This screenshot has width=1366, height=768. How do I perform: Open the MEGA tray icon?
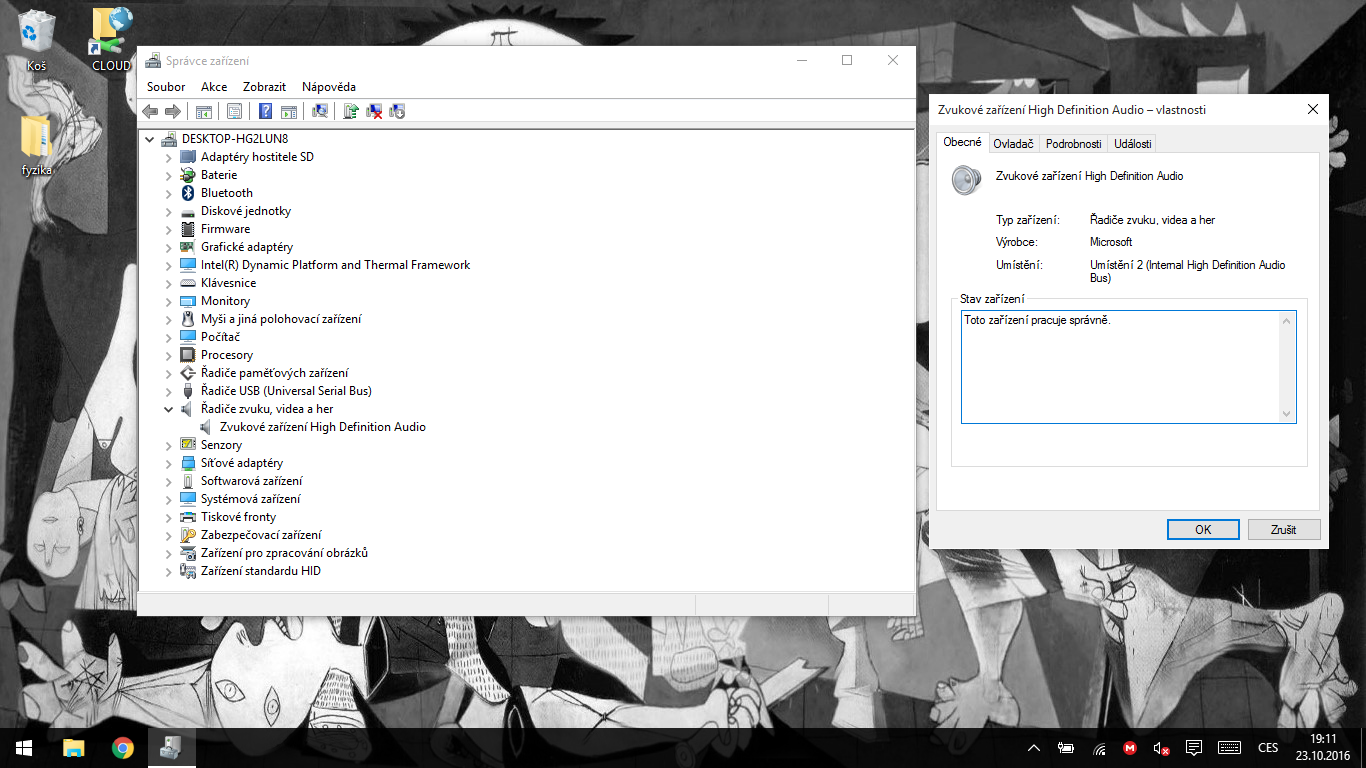1130,748
